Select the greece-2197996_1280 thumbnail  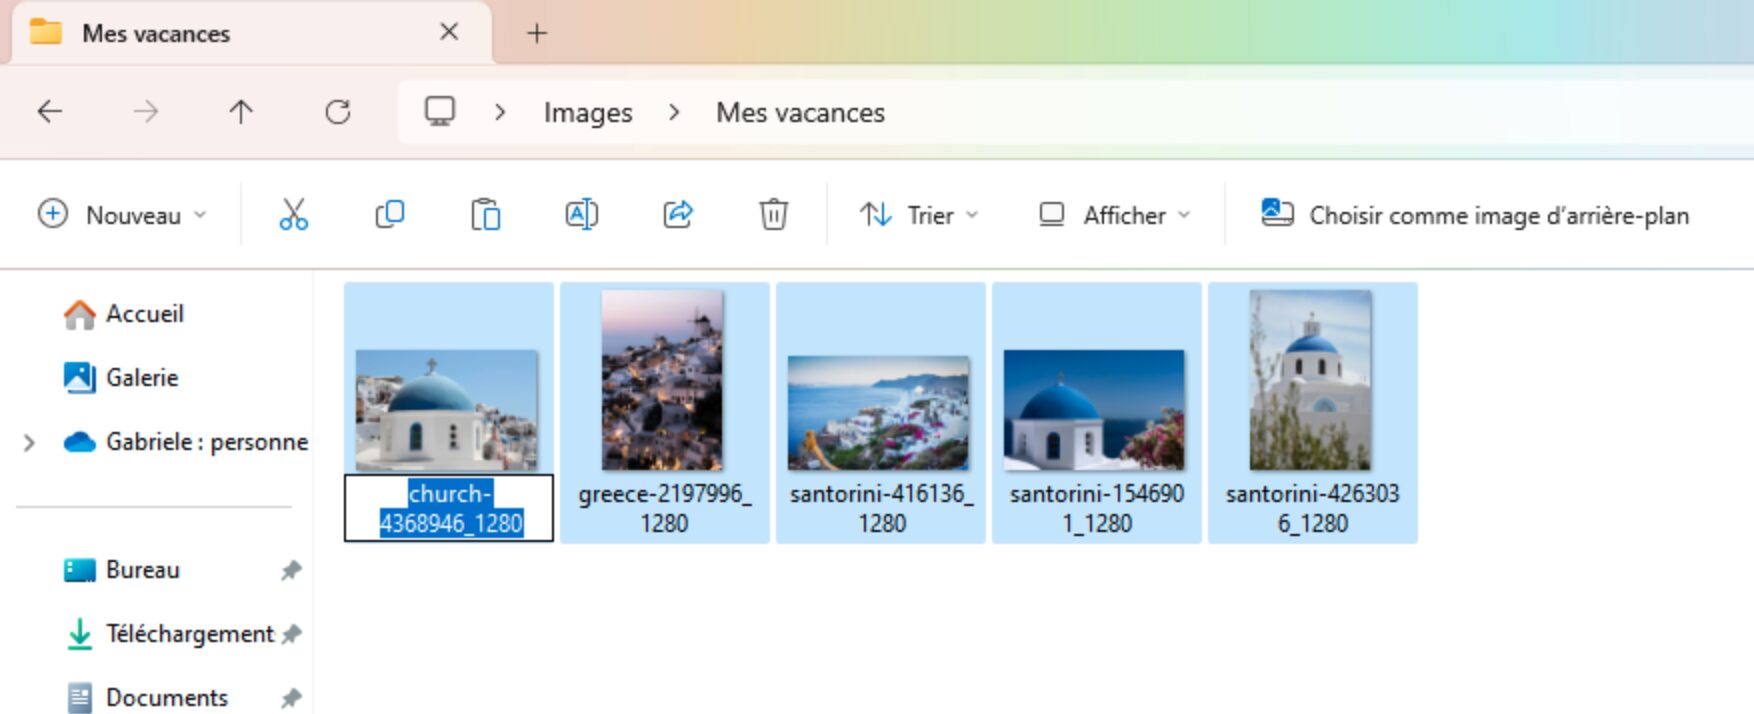coord(665,413)
